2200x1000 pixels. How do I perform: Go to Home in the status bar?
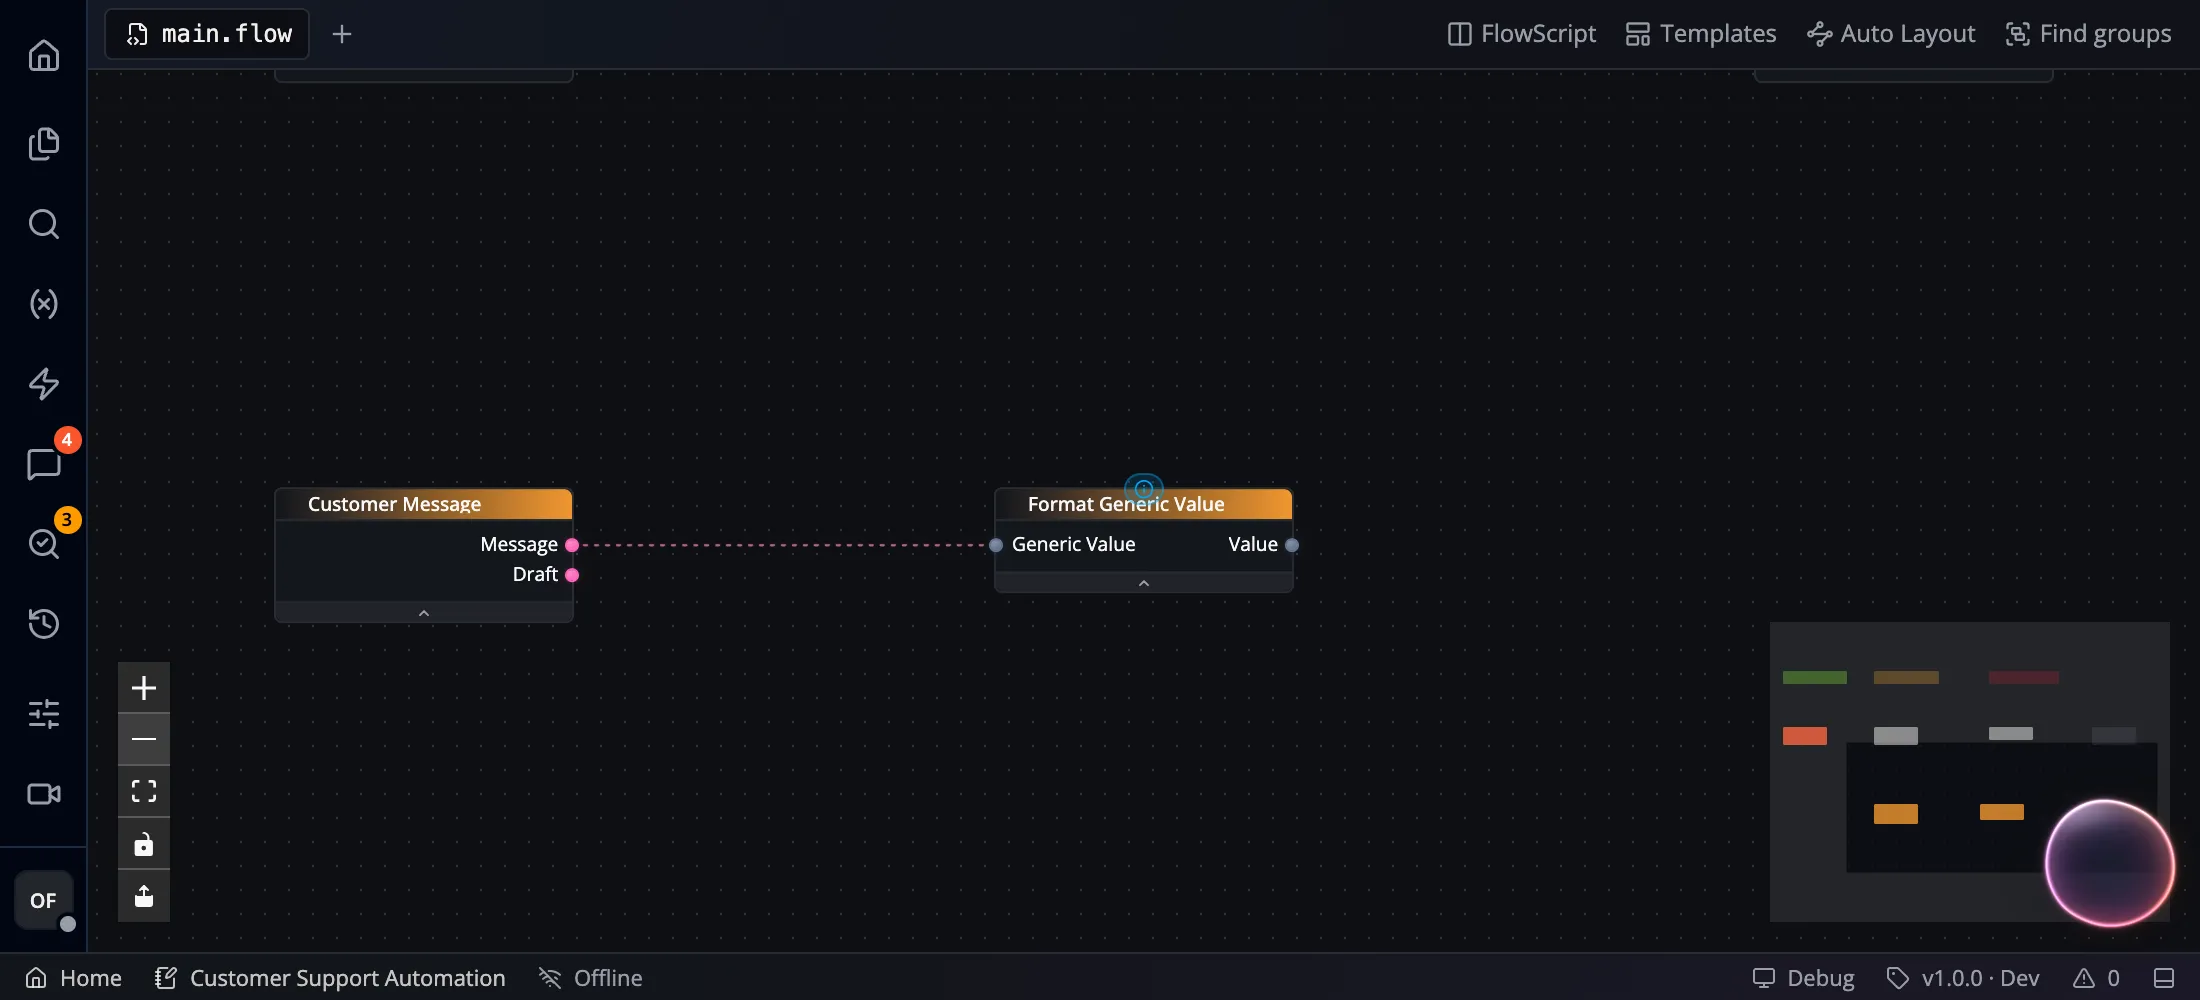73,978
